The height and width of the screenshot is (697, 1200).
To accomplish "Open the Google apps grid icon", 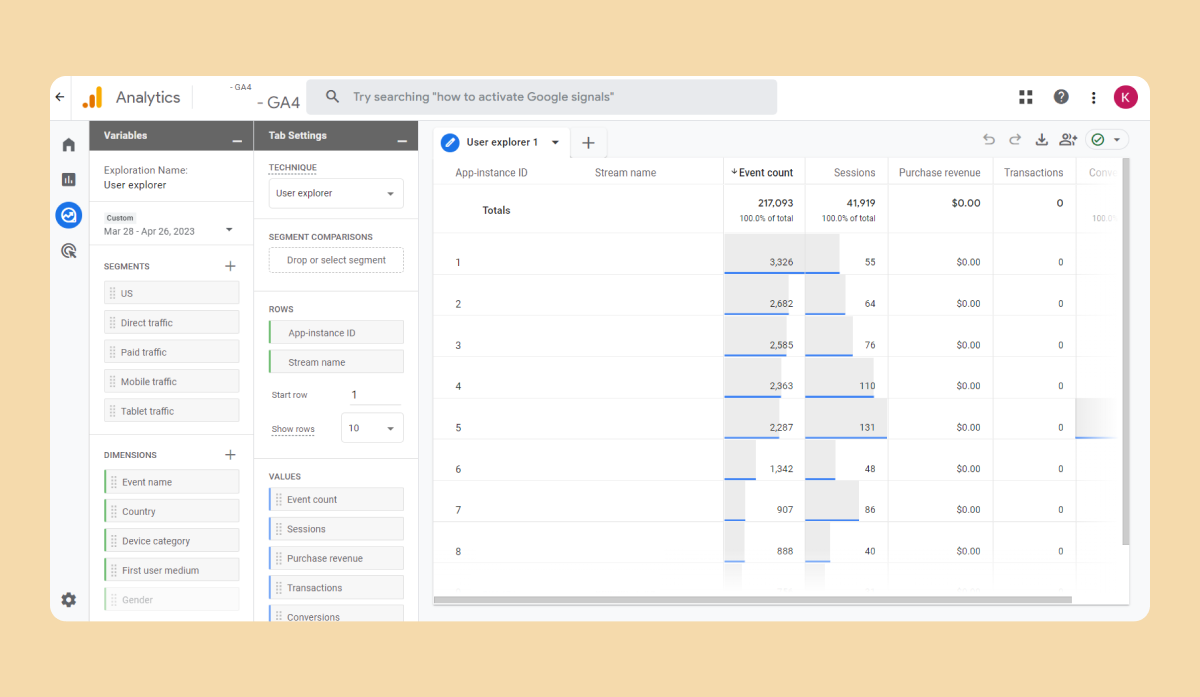I will tap(1026, 97).
